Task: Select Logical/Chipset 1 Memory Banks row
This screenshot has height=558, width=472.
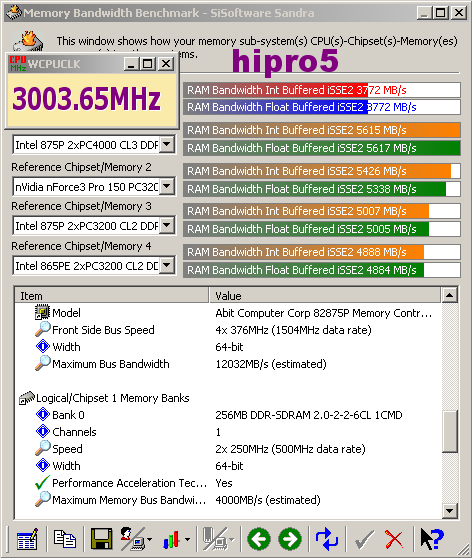Action: click(x=228, y=398)
